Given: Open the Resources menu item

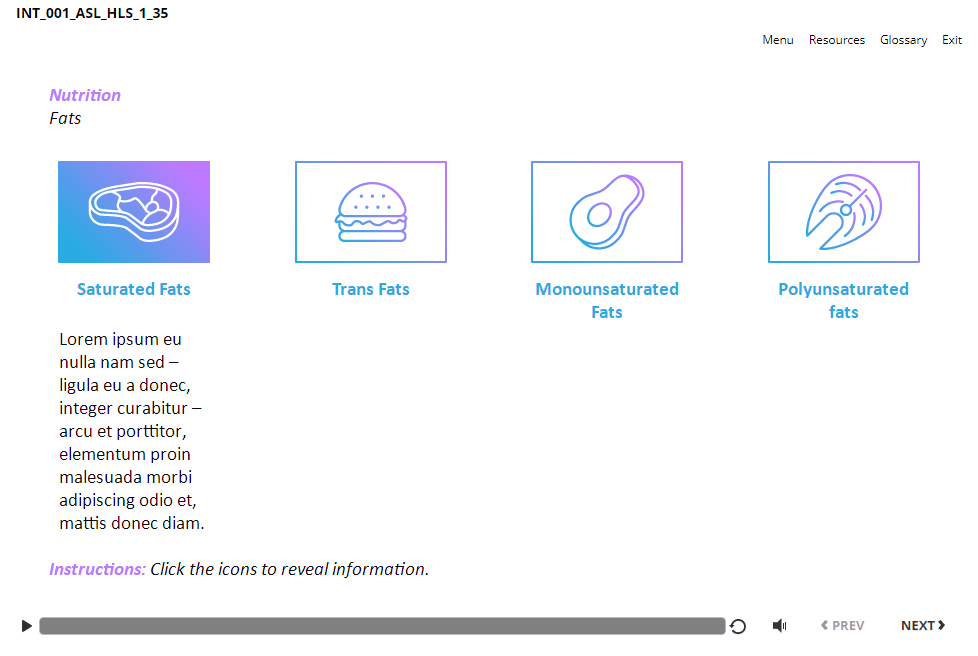Looking at the screenshot, I should coord(837,40).
